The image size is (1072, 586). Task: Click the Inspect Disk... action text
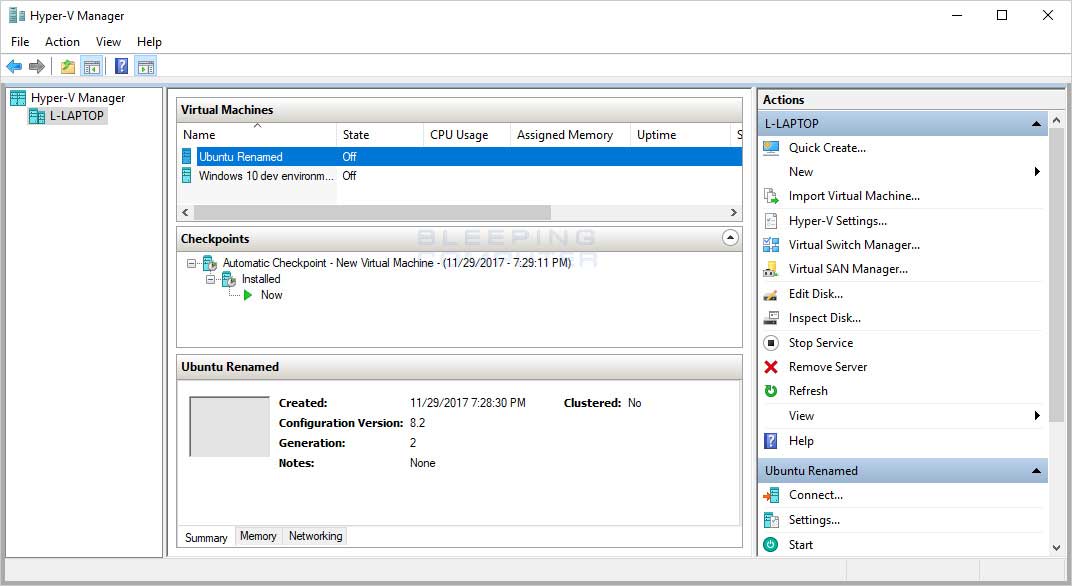tap(825, 318)
